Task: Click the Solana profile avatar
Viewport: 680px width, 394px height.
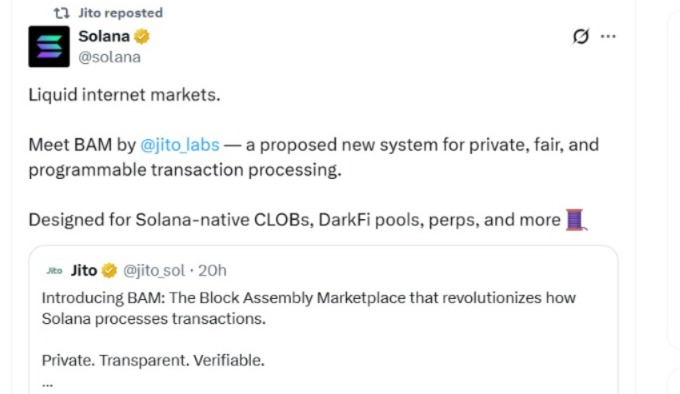Action: coord(49,46)
